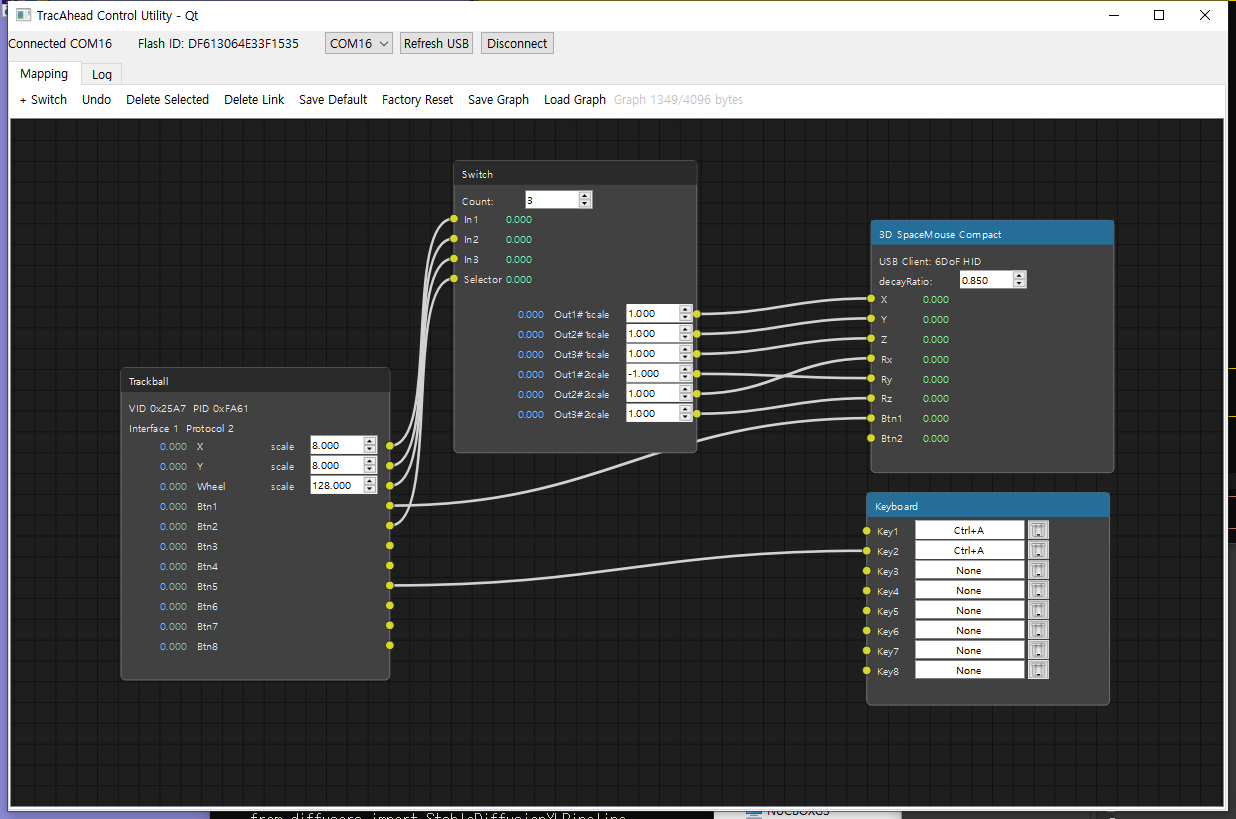Select the Trackball node title bar

point(255,380)
